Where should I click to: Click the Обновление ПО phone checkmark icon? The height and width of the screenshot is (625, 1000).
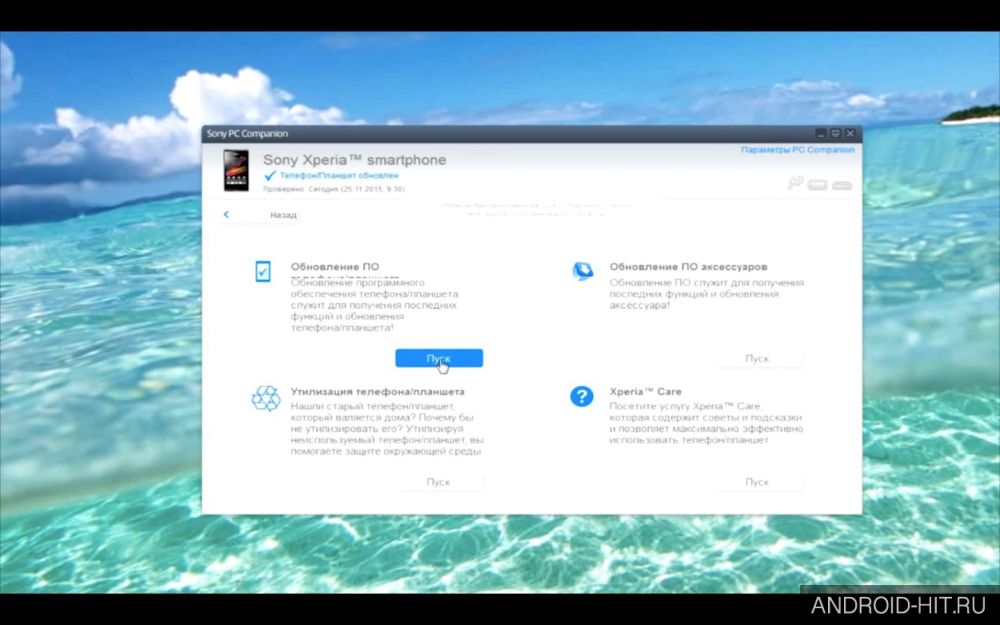point(263,271)
